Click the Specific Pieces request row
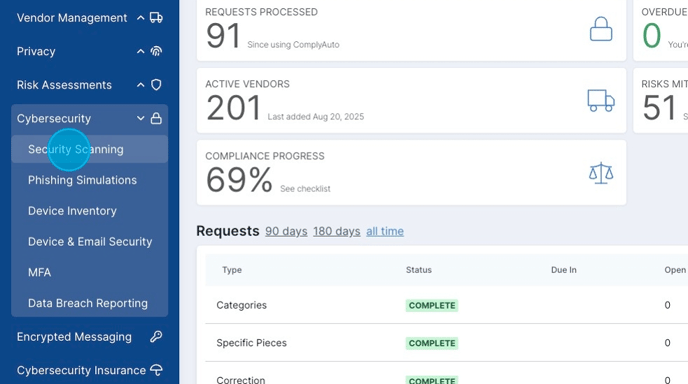This screenshot has width=688, height=384. [446, 343]
